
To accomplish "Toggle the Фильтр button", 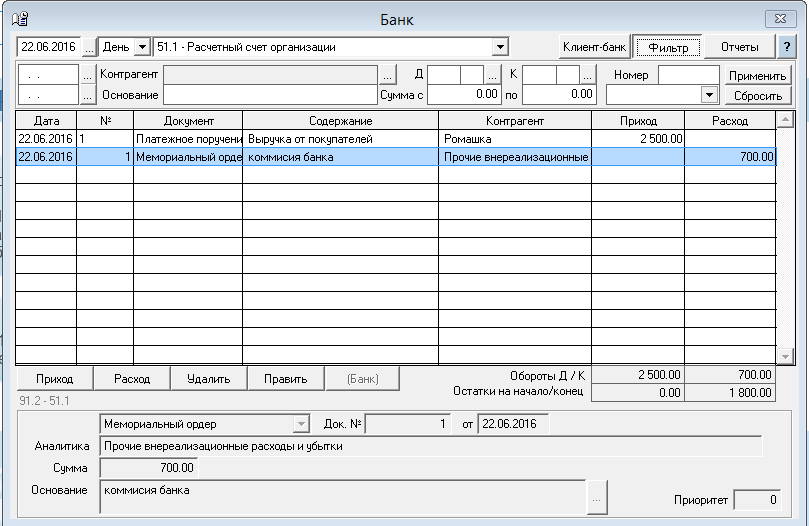I will pos(668,47).
